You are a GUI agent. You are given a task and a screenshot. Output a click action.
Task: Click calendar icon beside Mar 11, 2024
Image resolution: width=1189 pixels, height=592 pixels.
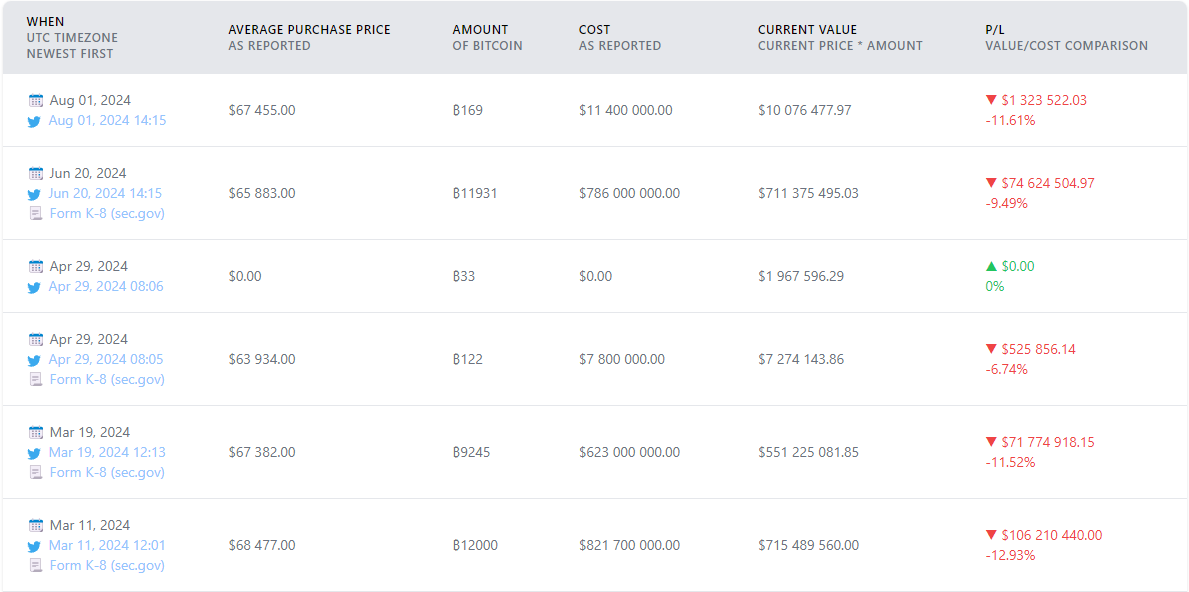click(x=36, y=525)
